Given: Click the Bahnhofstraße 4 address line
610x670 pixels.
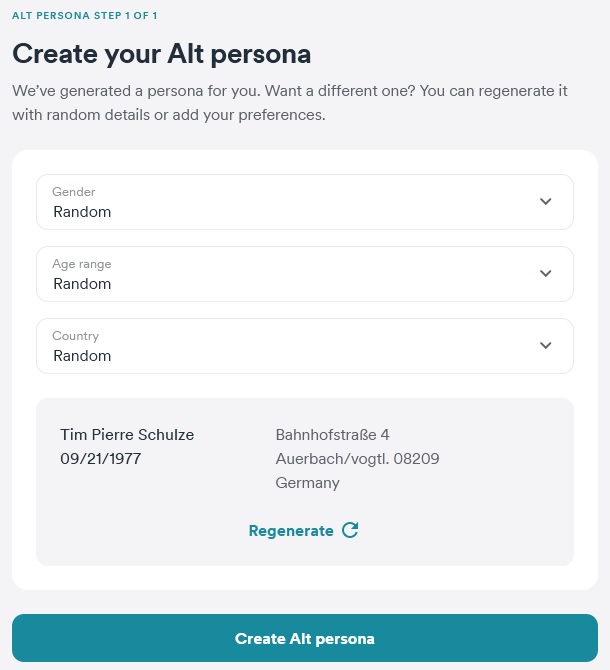Looking at the screenshot, I should [332, 435].
